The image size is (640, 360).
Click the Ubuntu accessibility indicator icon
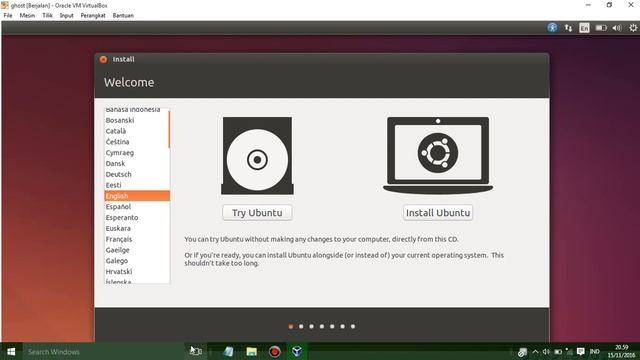(x=552, y=28)
